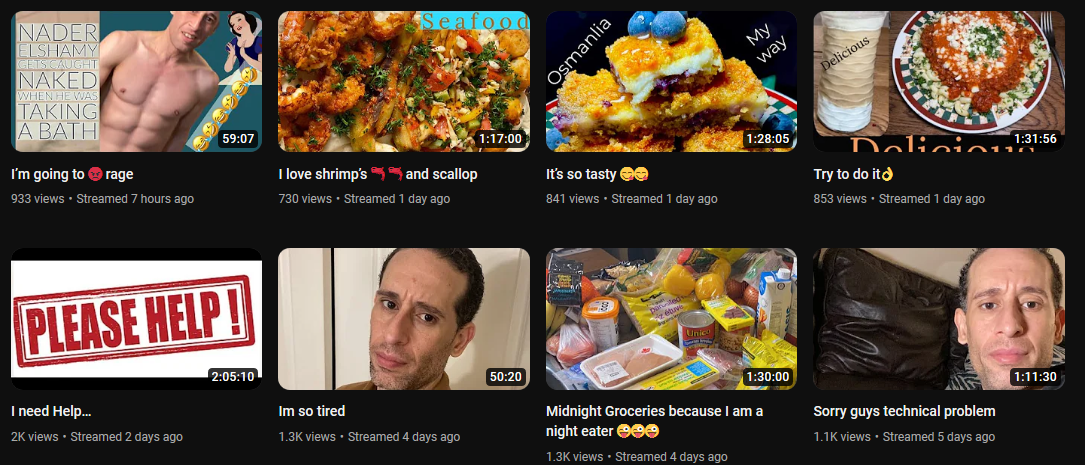Open the Midnight Groceries video thumbnail
The height and width of the screenshot is (465, 1085).
coord(671,319)
